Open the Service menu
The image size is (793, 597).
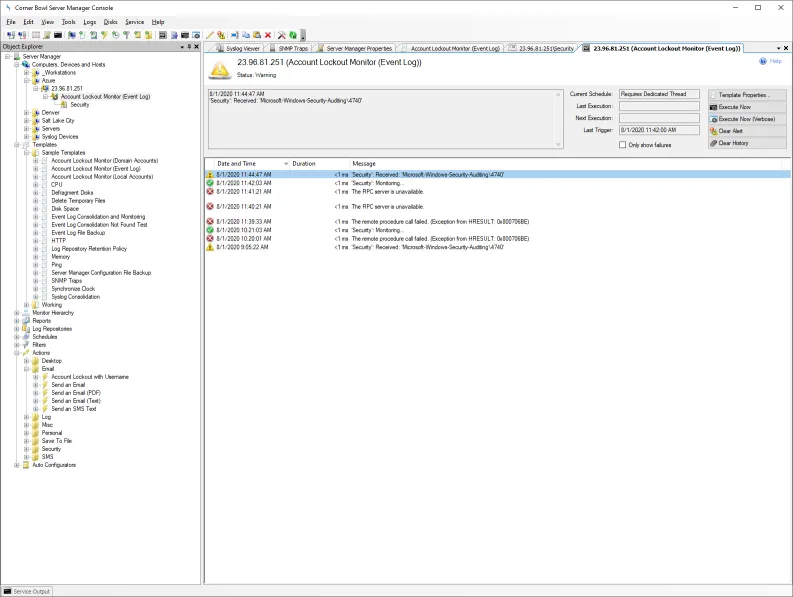coord(135,22)
